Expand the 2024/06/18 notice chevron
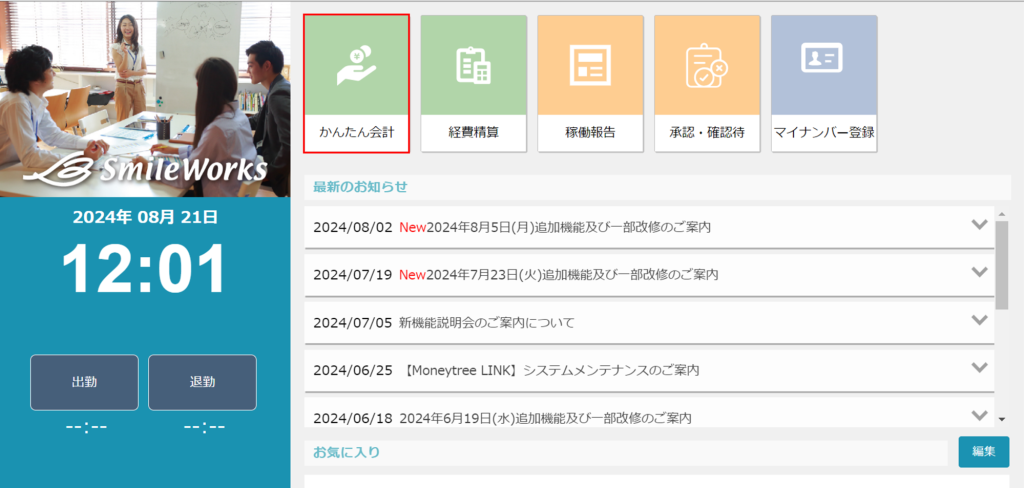 [979, 414]
